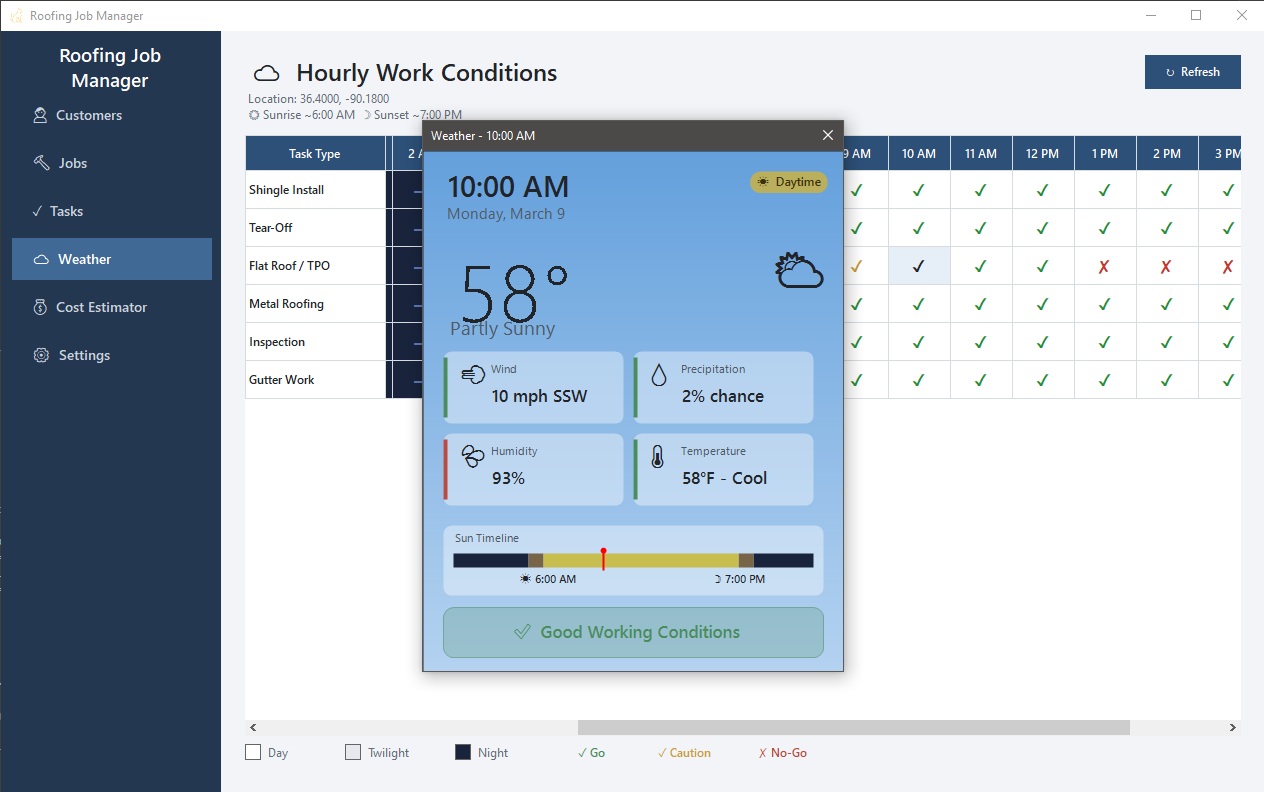The width and height of the screenshot is (1264, 792).
Task: Click the Refresh button
Action: tap(1193, 72)
